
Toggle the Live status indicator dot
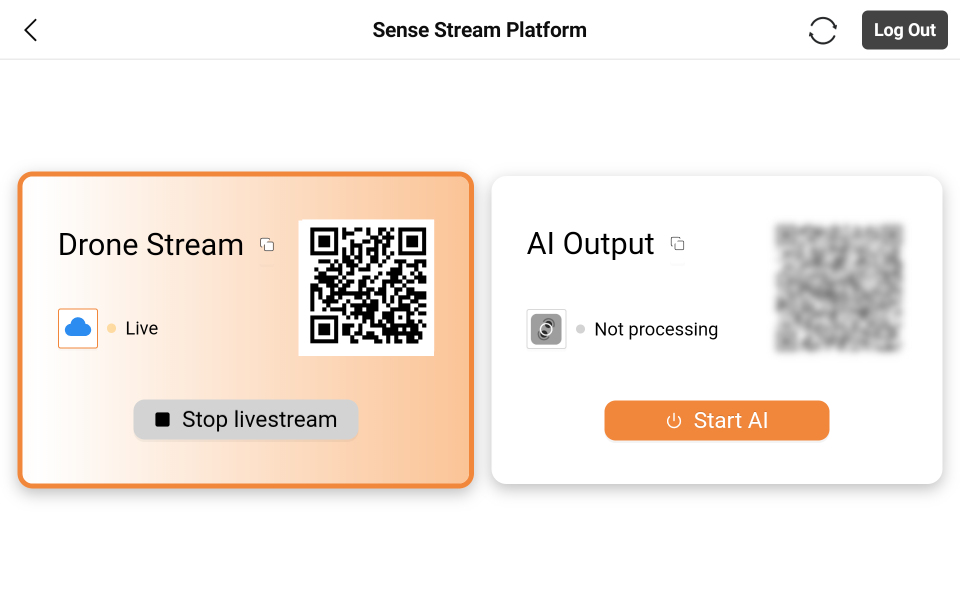point(109,328)
